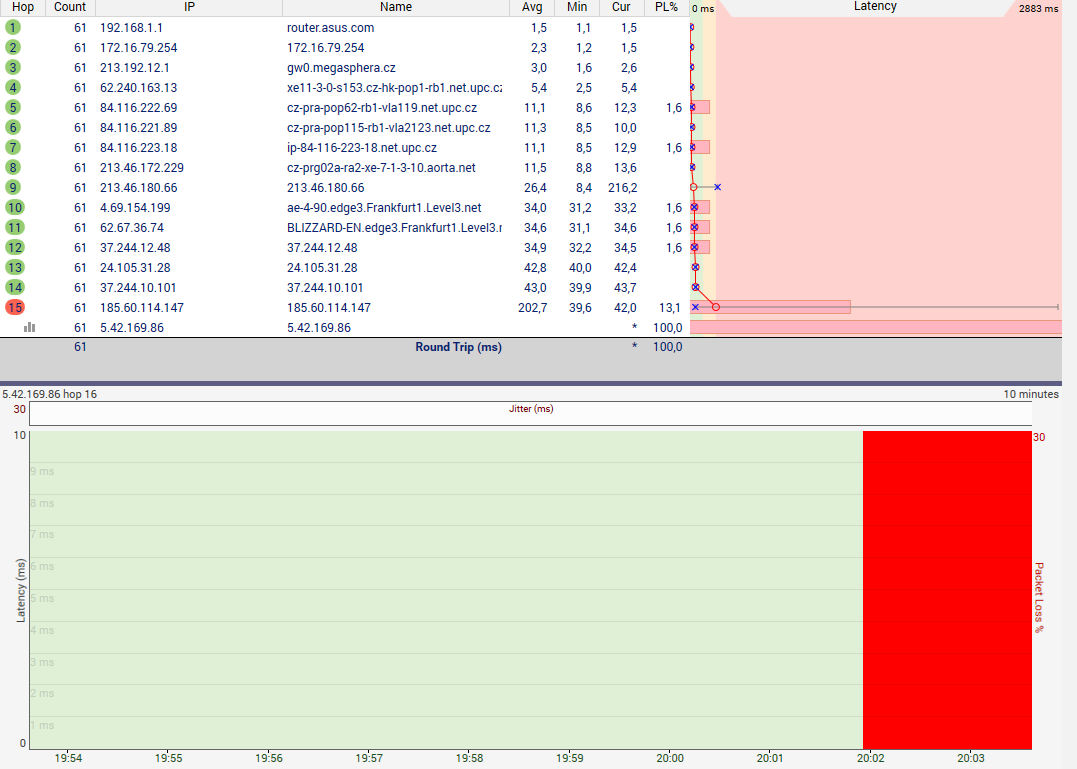1077x769 pixels.
Task: Select ae-4-90.edge3.Frankfurt1.Level3.net name
Action: [384, 207]
